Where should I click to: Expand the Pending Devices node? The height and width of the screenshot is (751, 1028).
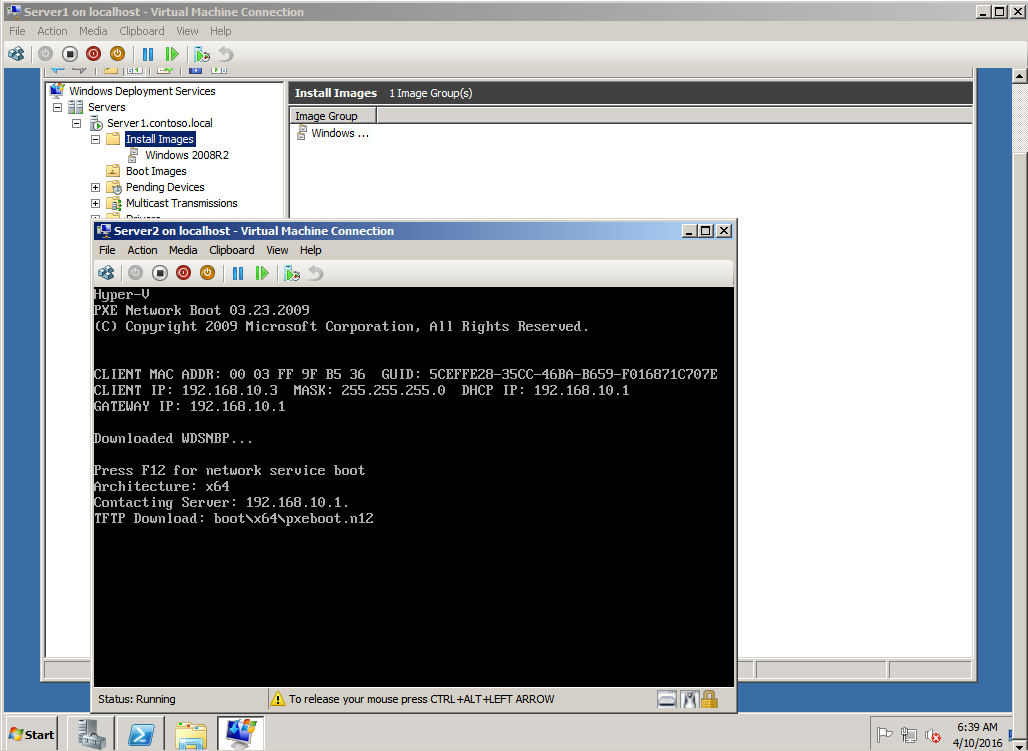(x=95, y=187)
